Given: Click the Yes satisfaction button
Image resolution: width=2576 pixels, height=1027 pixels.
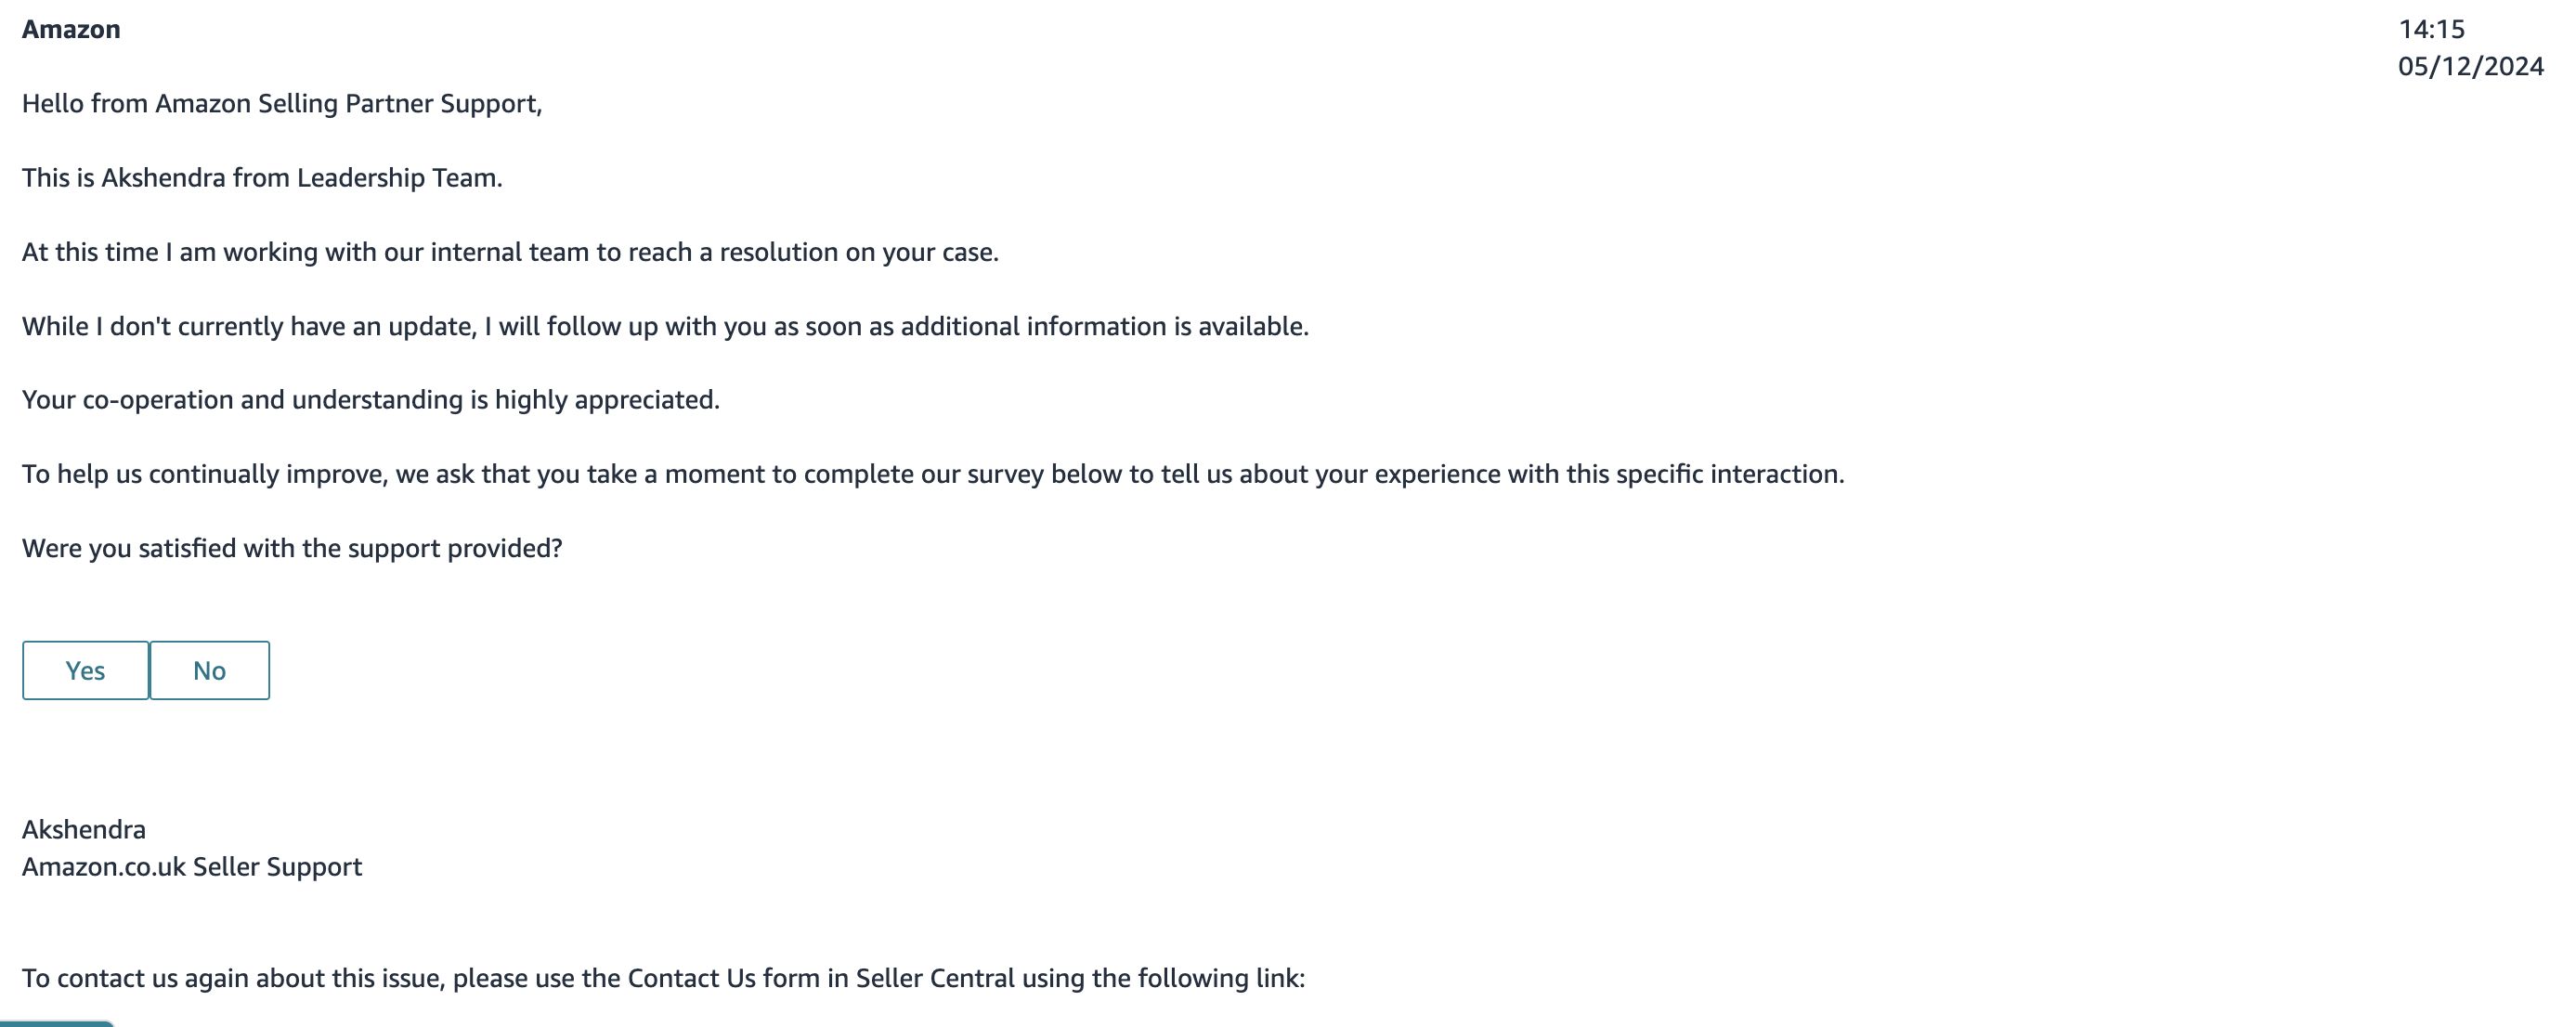Looking at the screenshot, I should pyautogui.click(x=86, y=670).
